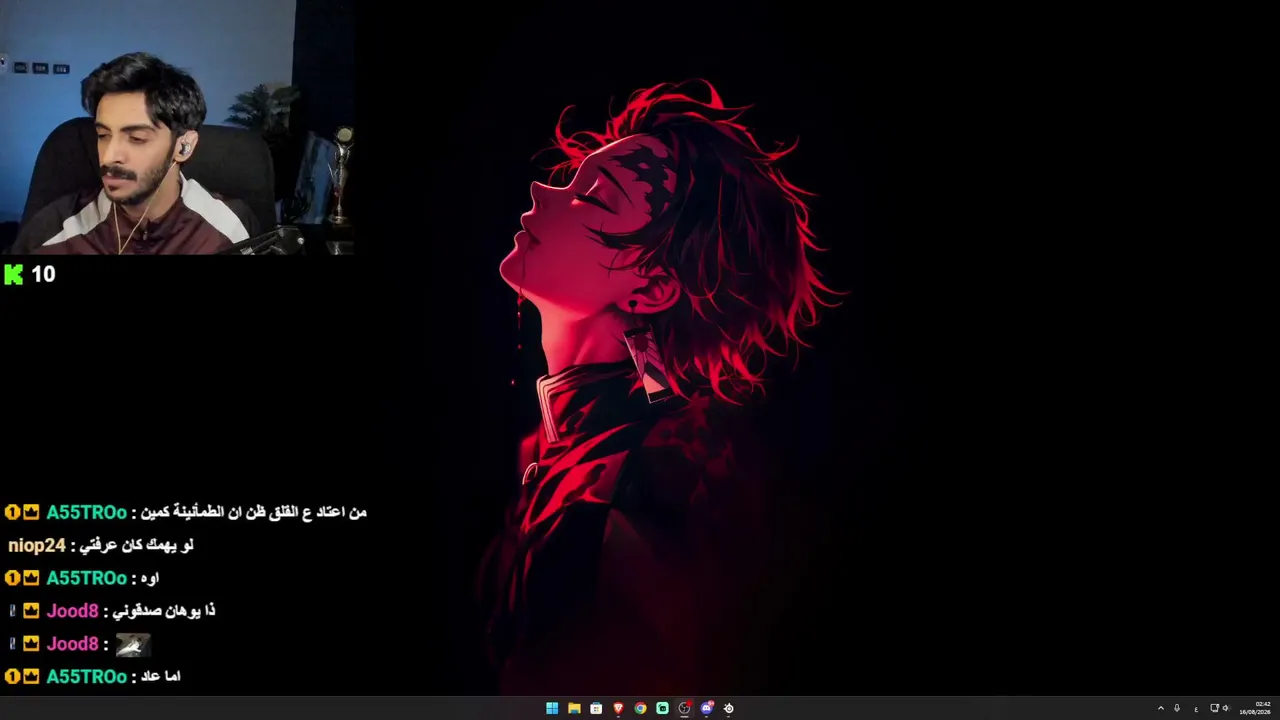Image resolution: width=1280 pixels, height=720 pixels.
Task: Click username A55TROo beside the اوه message
Action: 87,578
